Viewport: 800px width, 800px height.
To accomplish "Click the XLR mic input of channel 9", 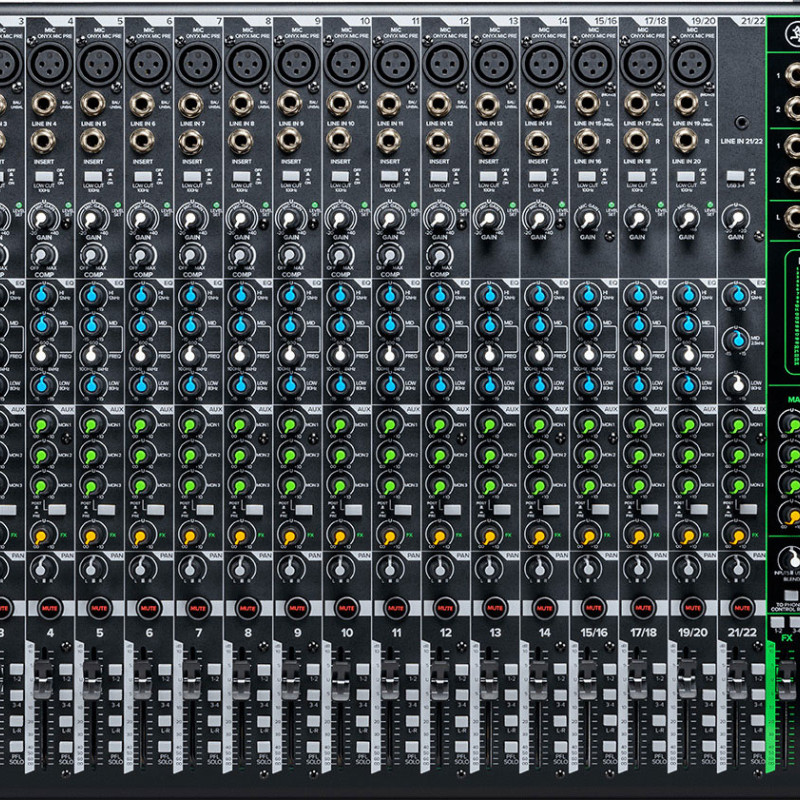I will (297, 63).
